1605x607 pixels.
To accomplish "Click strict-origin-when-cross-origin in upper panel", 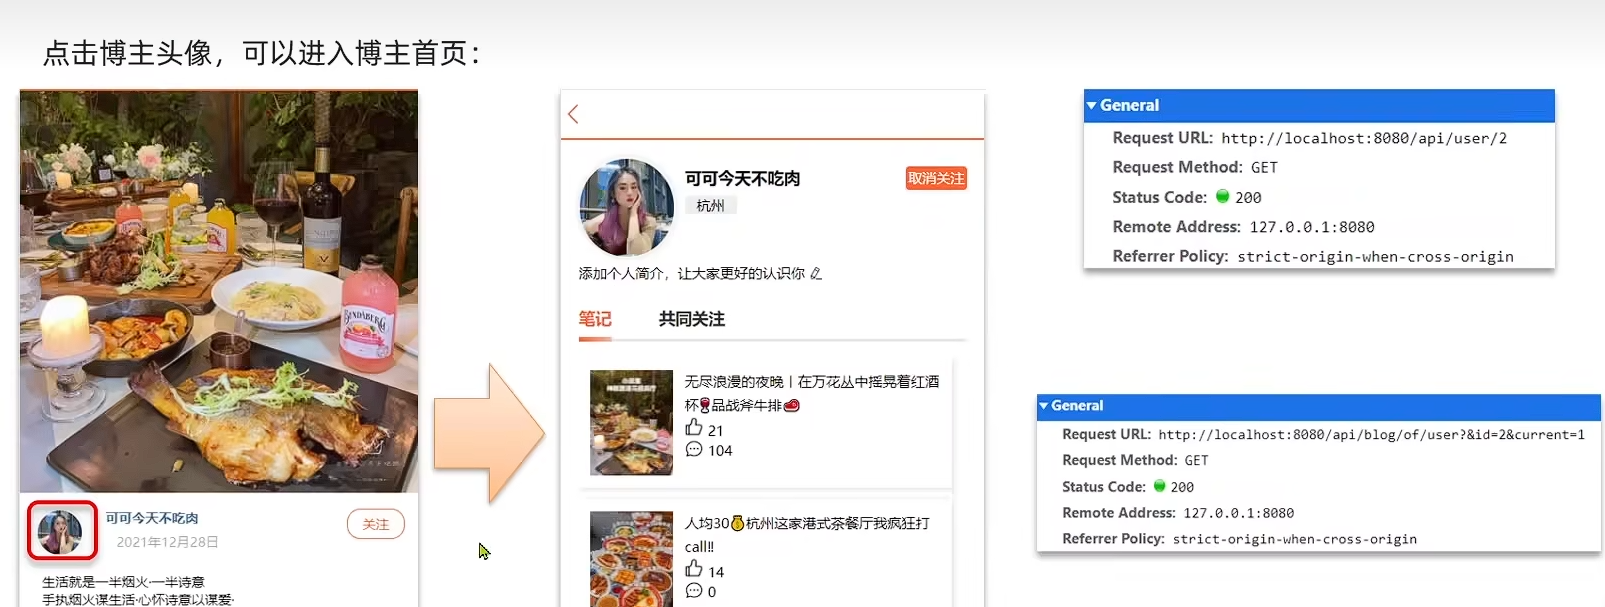I will 1375,257.
